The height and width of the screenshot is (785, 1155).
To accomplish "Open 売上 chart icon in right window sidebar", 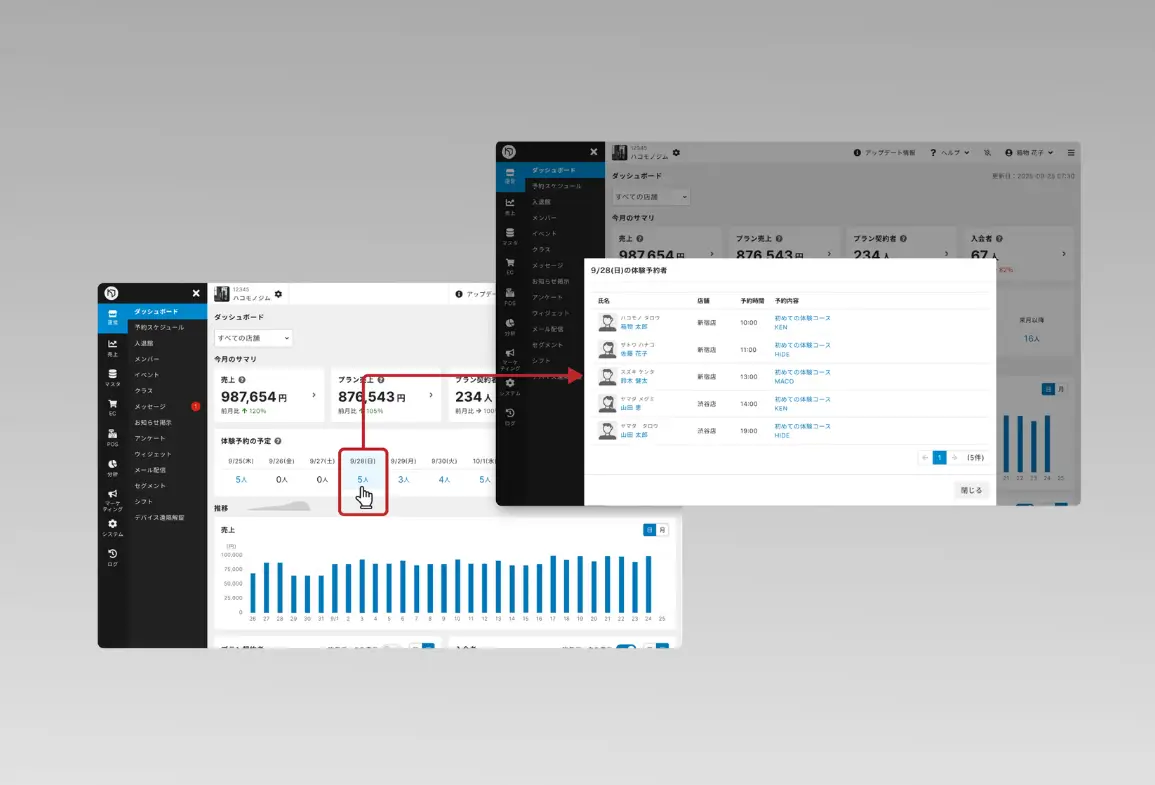I will pos(510,205).
